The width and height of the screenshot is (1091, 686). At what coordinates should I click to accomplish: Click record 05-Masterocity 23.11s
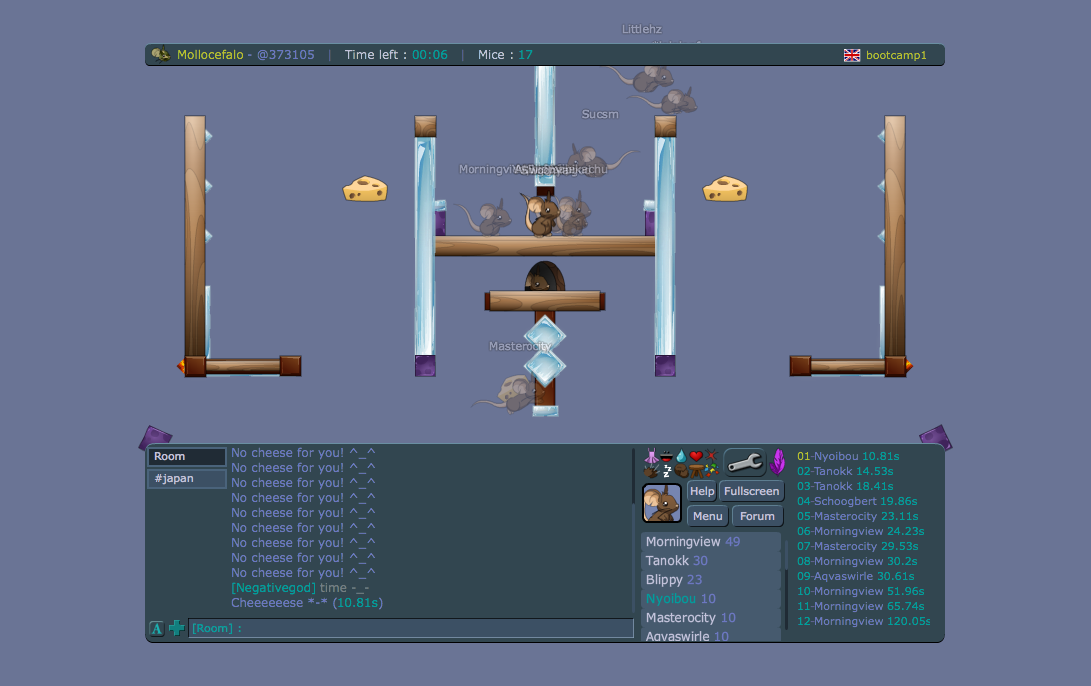[858, 516]
